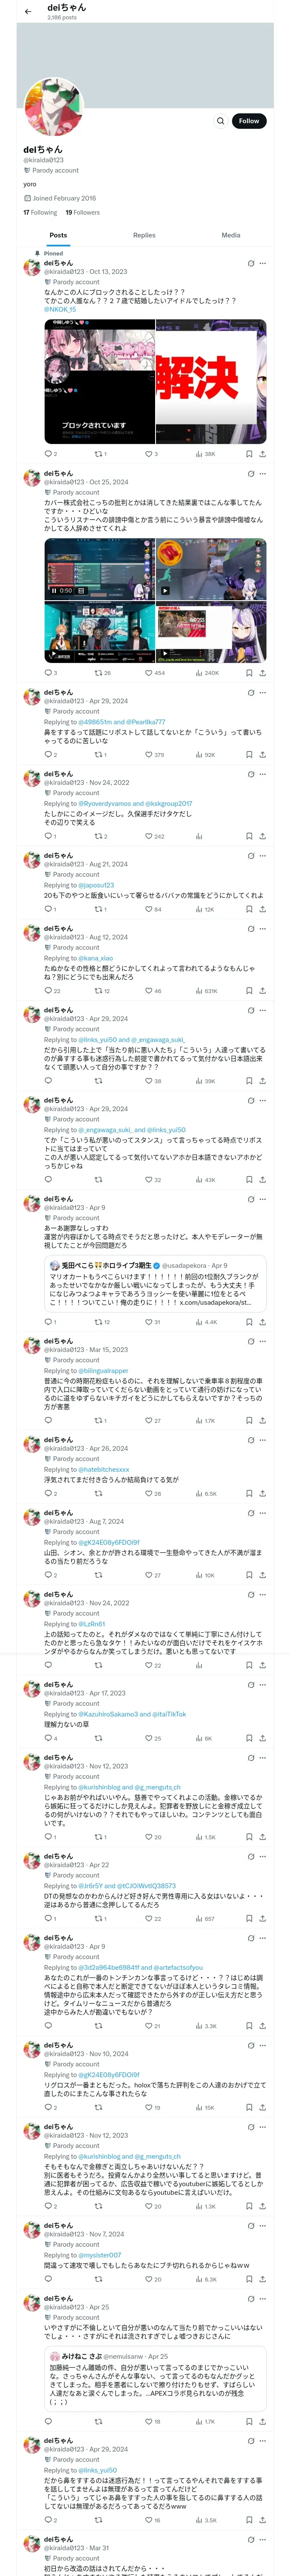The height and width of the screenshot is (2576, 290).
Task: Open more options on the pinned post
Action: [x=263, y=263]
